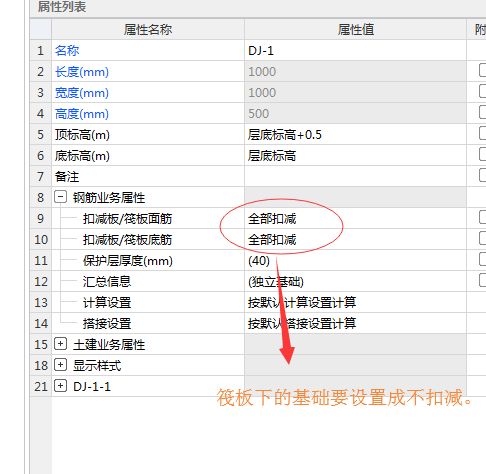This screenshot has width=486, height=474.
Task: Select the 高度(mm) property label
Action: tap(82, 114)
